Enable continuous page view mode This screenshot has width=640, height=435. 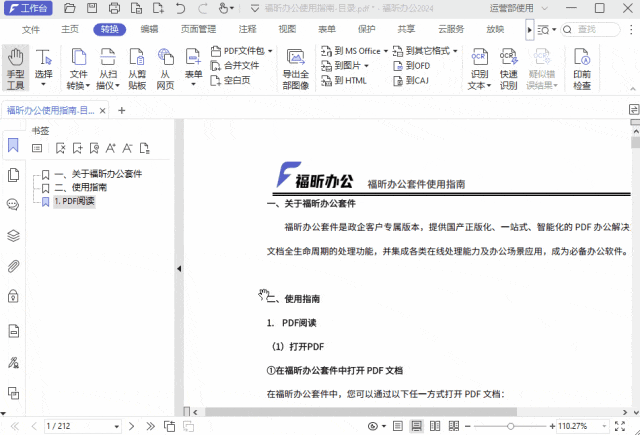tap(416, 426)
